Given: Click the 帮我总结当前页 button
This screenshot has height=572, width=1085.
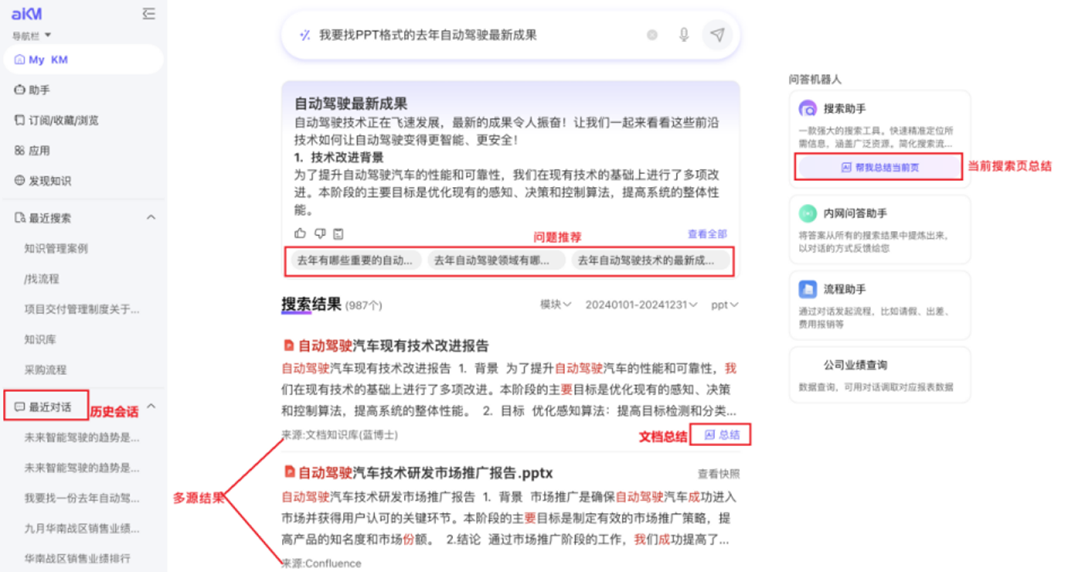Looking at the screenshot, I should [879, 168].
